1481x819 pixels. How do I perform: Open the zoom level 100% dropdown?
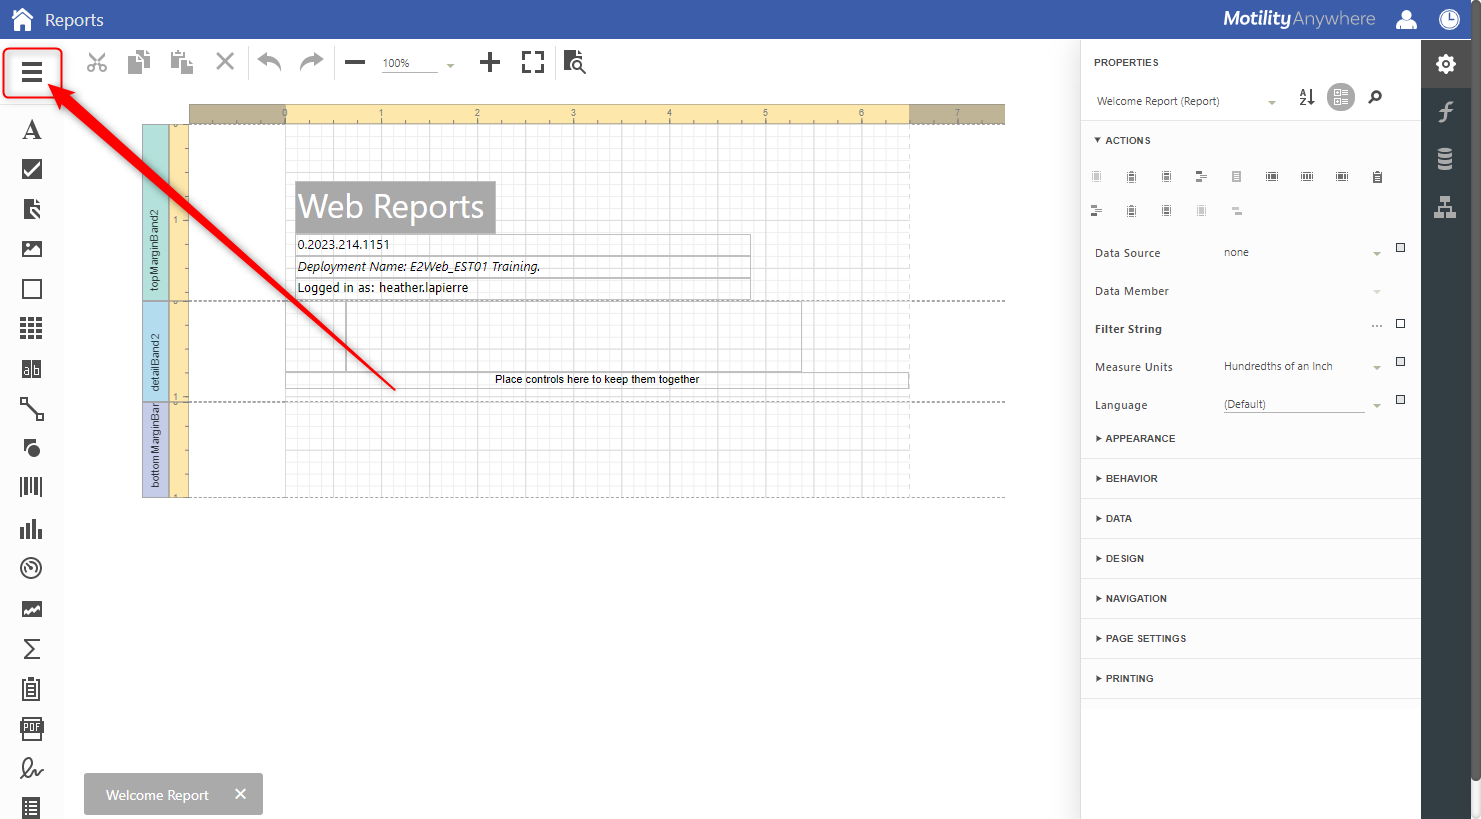click(x=450, y=65)
